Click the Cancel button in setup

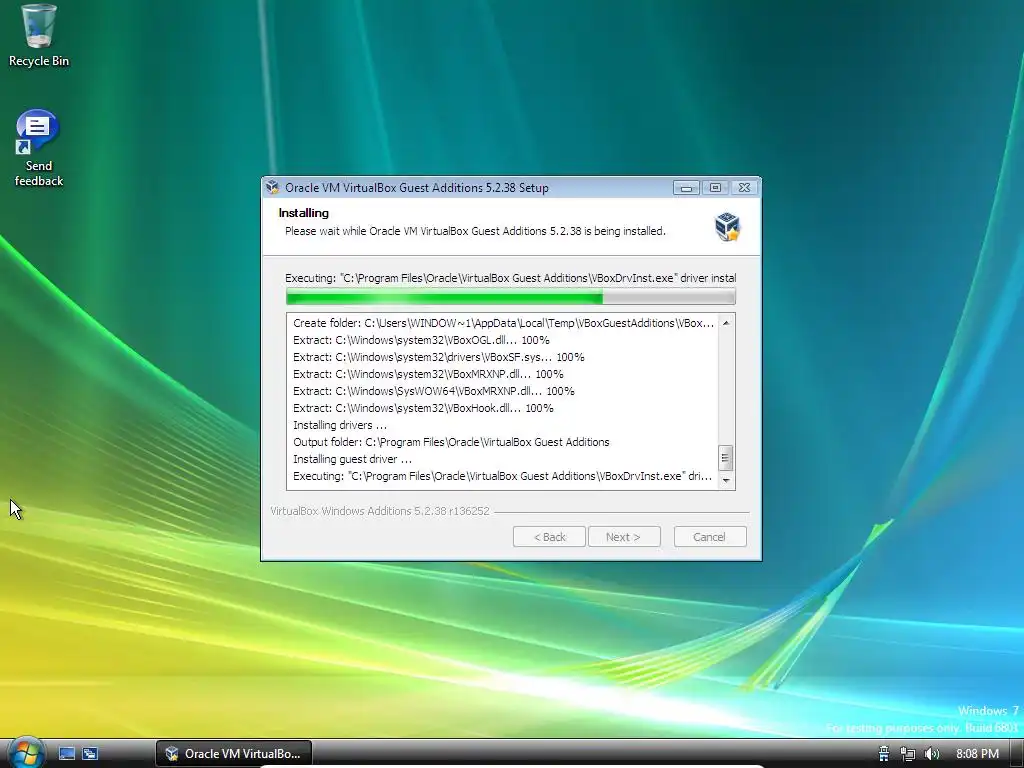coord(709,537)
